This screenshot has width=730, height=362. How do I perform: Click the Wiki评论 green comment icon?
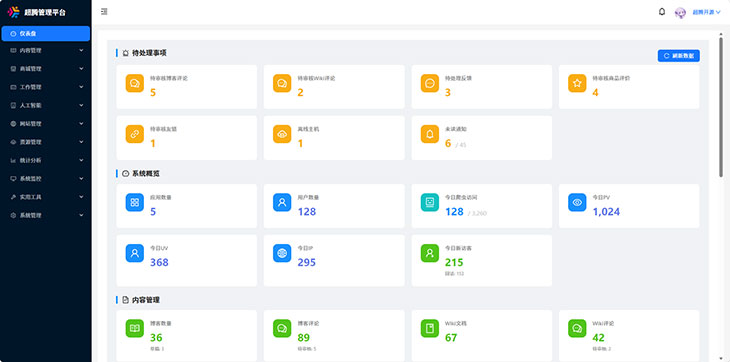coord(577,328)
